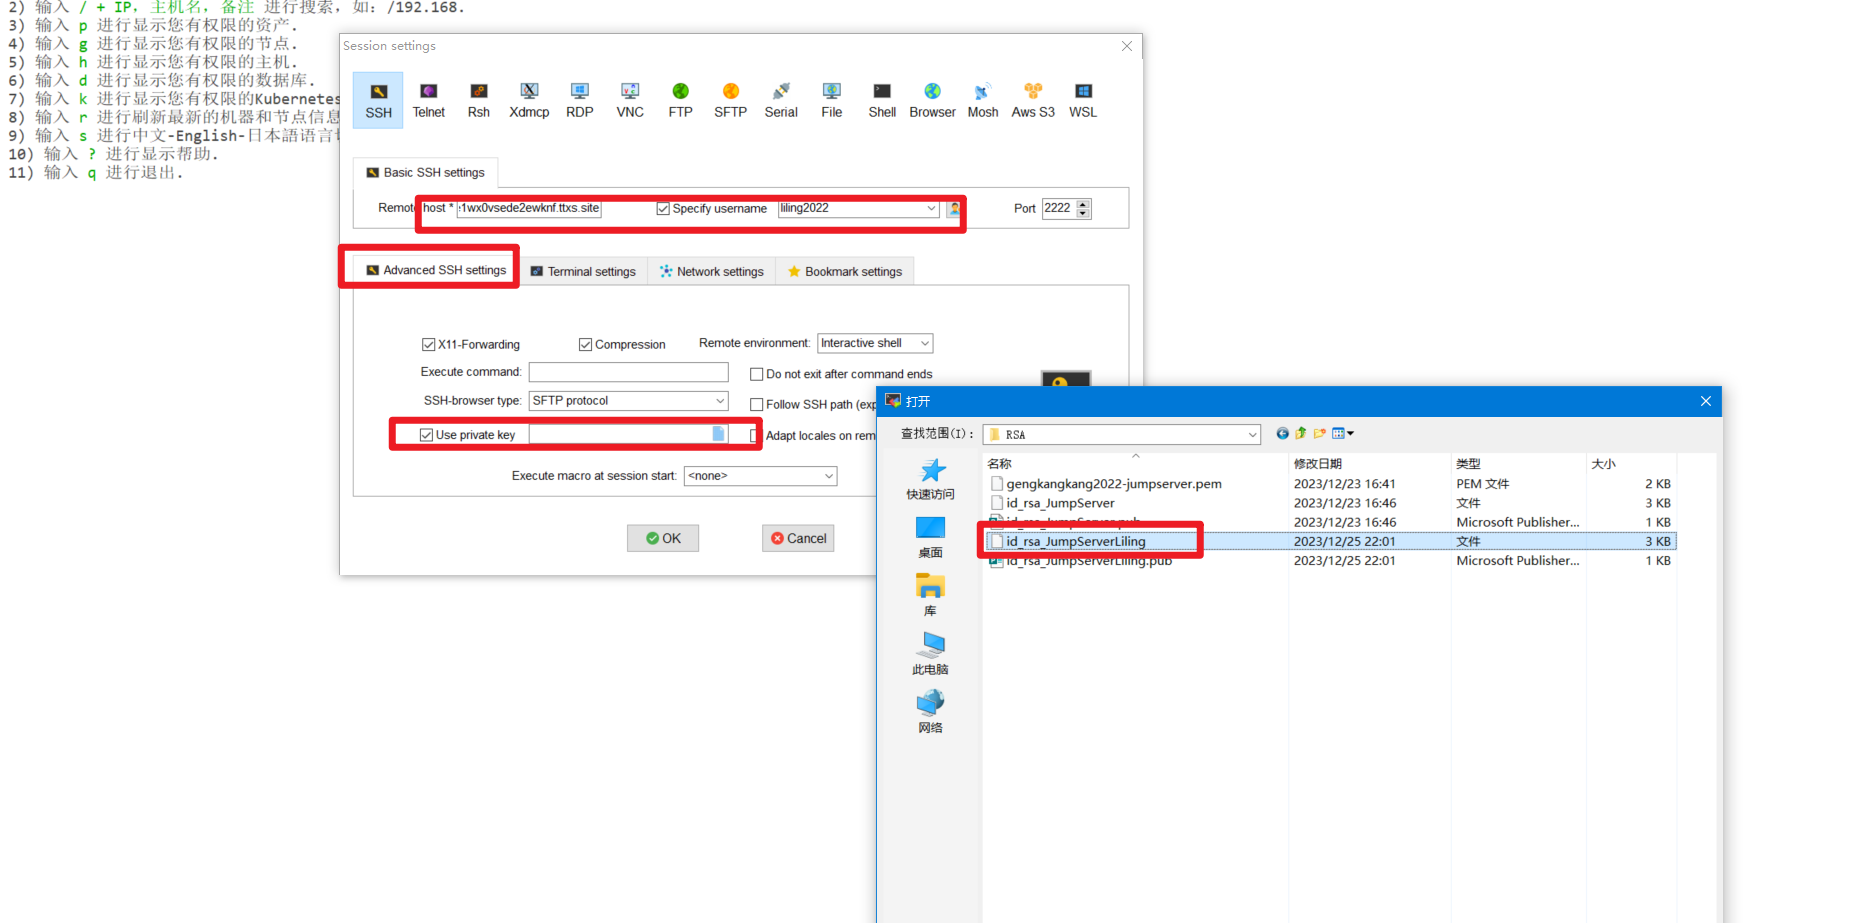Select the id_rsa_JumpServerLiling file
Screen dimensions: 1854x923
pyautogui.click(x=1076, y=542)
